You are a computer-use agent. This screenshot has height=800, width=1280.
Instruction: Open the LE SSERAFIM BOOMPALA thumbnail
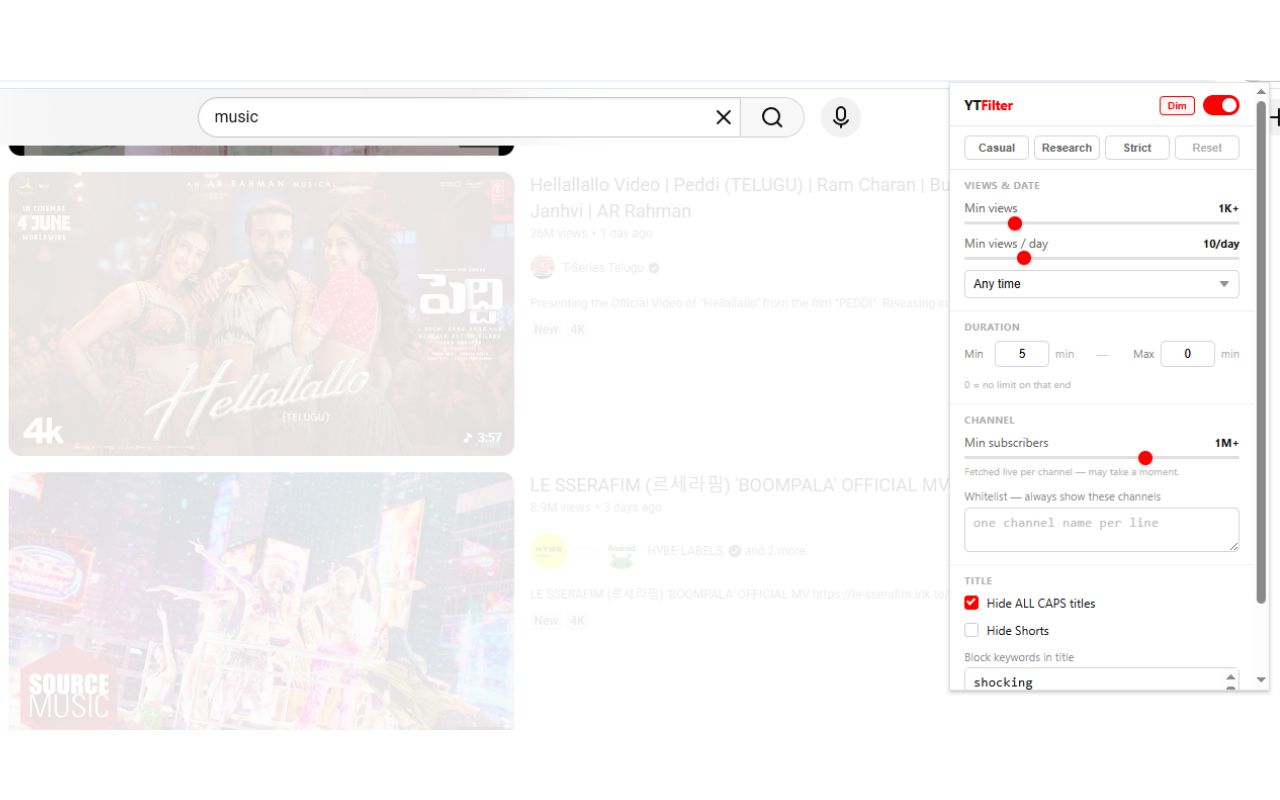[261, 601]
